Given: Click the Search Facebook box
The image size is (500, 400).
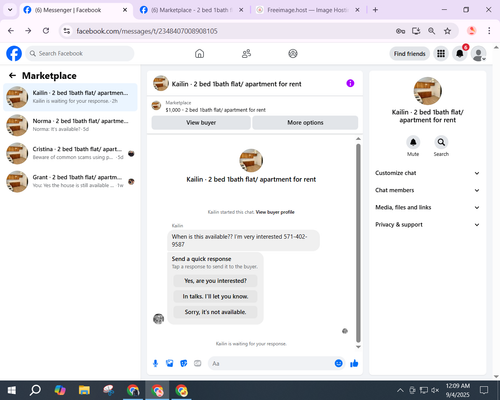Looking at the screenshot, I should [80, 53].
